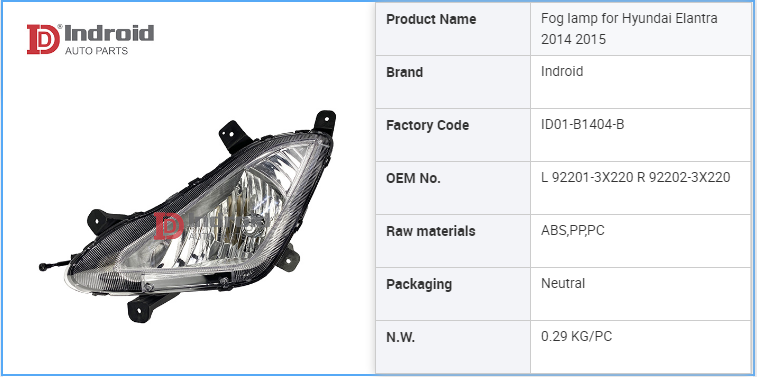Screen dimensions: 757x377
Task: Click the Raw materials label
Action: pos(431,231)
